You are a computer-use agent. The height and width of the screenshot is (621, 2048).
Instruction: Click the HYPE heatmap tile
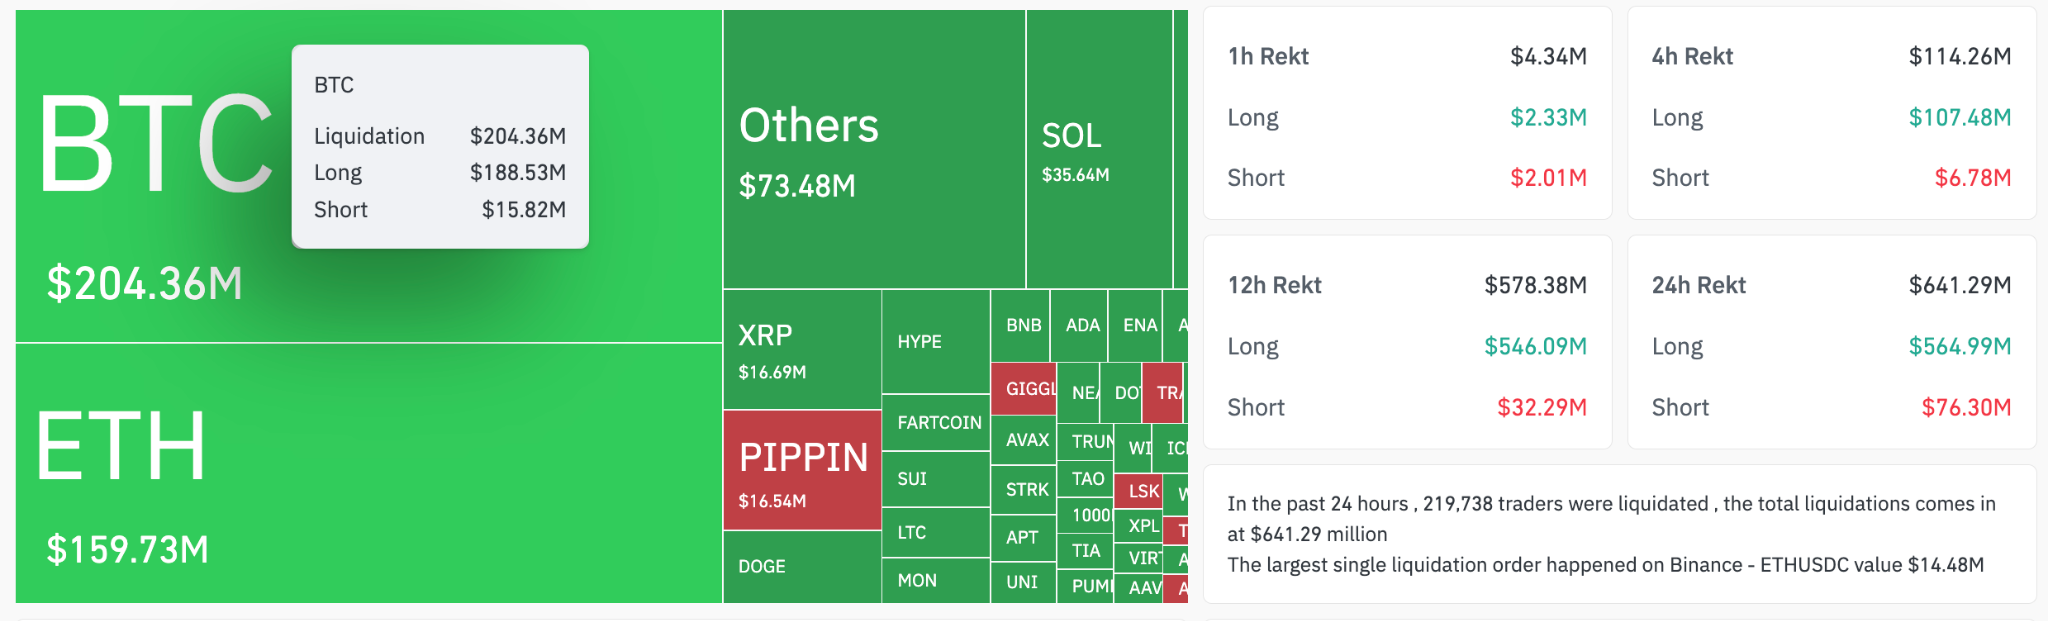point(935,342)
